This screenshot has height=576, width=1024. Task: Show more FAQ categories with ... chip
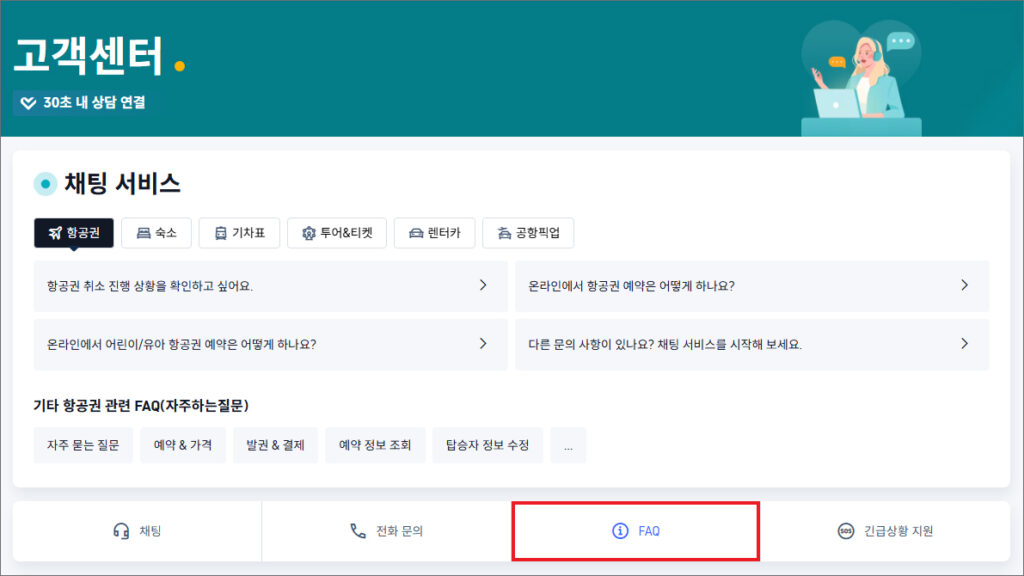pos(568,445)
